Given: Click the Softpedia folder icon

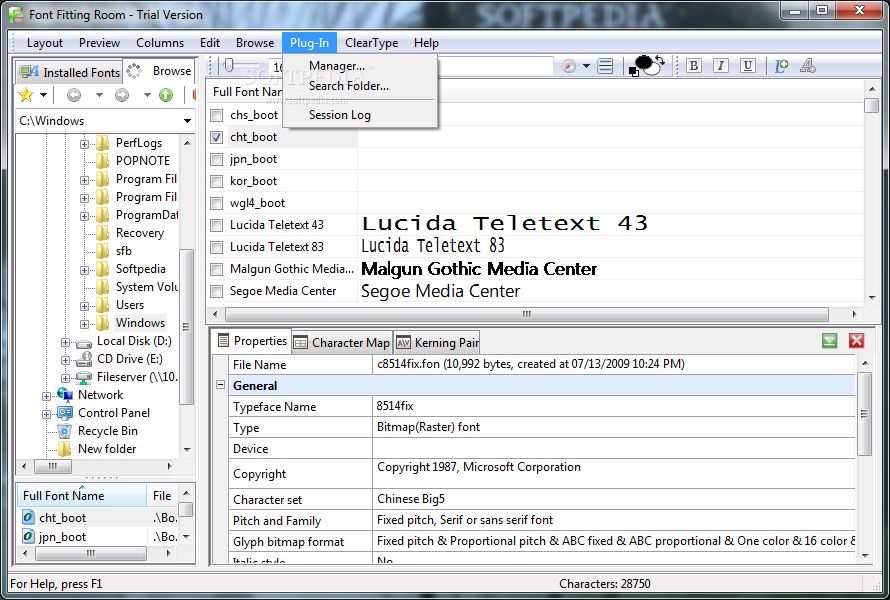Looking at the screenshot, I should pyautogui.click(x=103, y=269).
